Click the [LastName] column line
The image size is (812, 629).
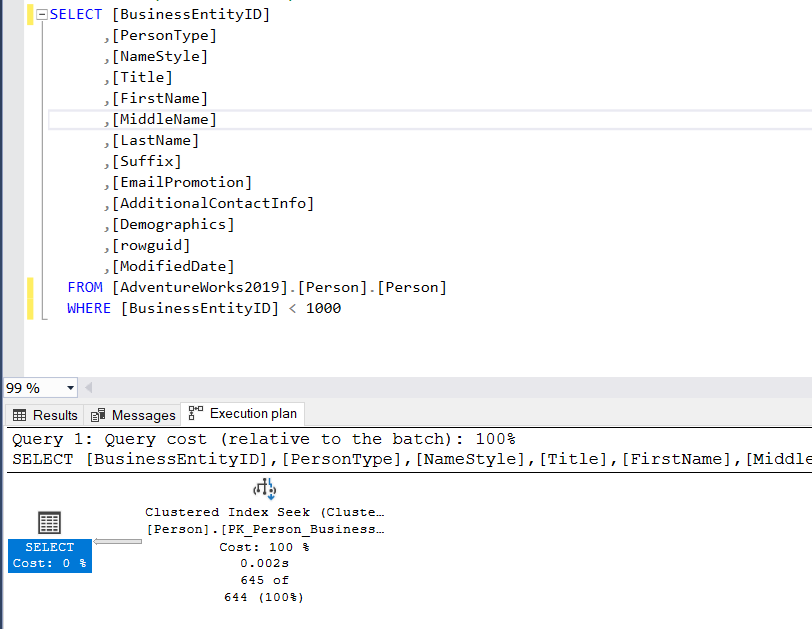151,140
